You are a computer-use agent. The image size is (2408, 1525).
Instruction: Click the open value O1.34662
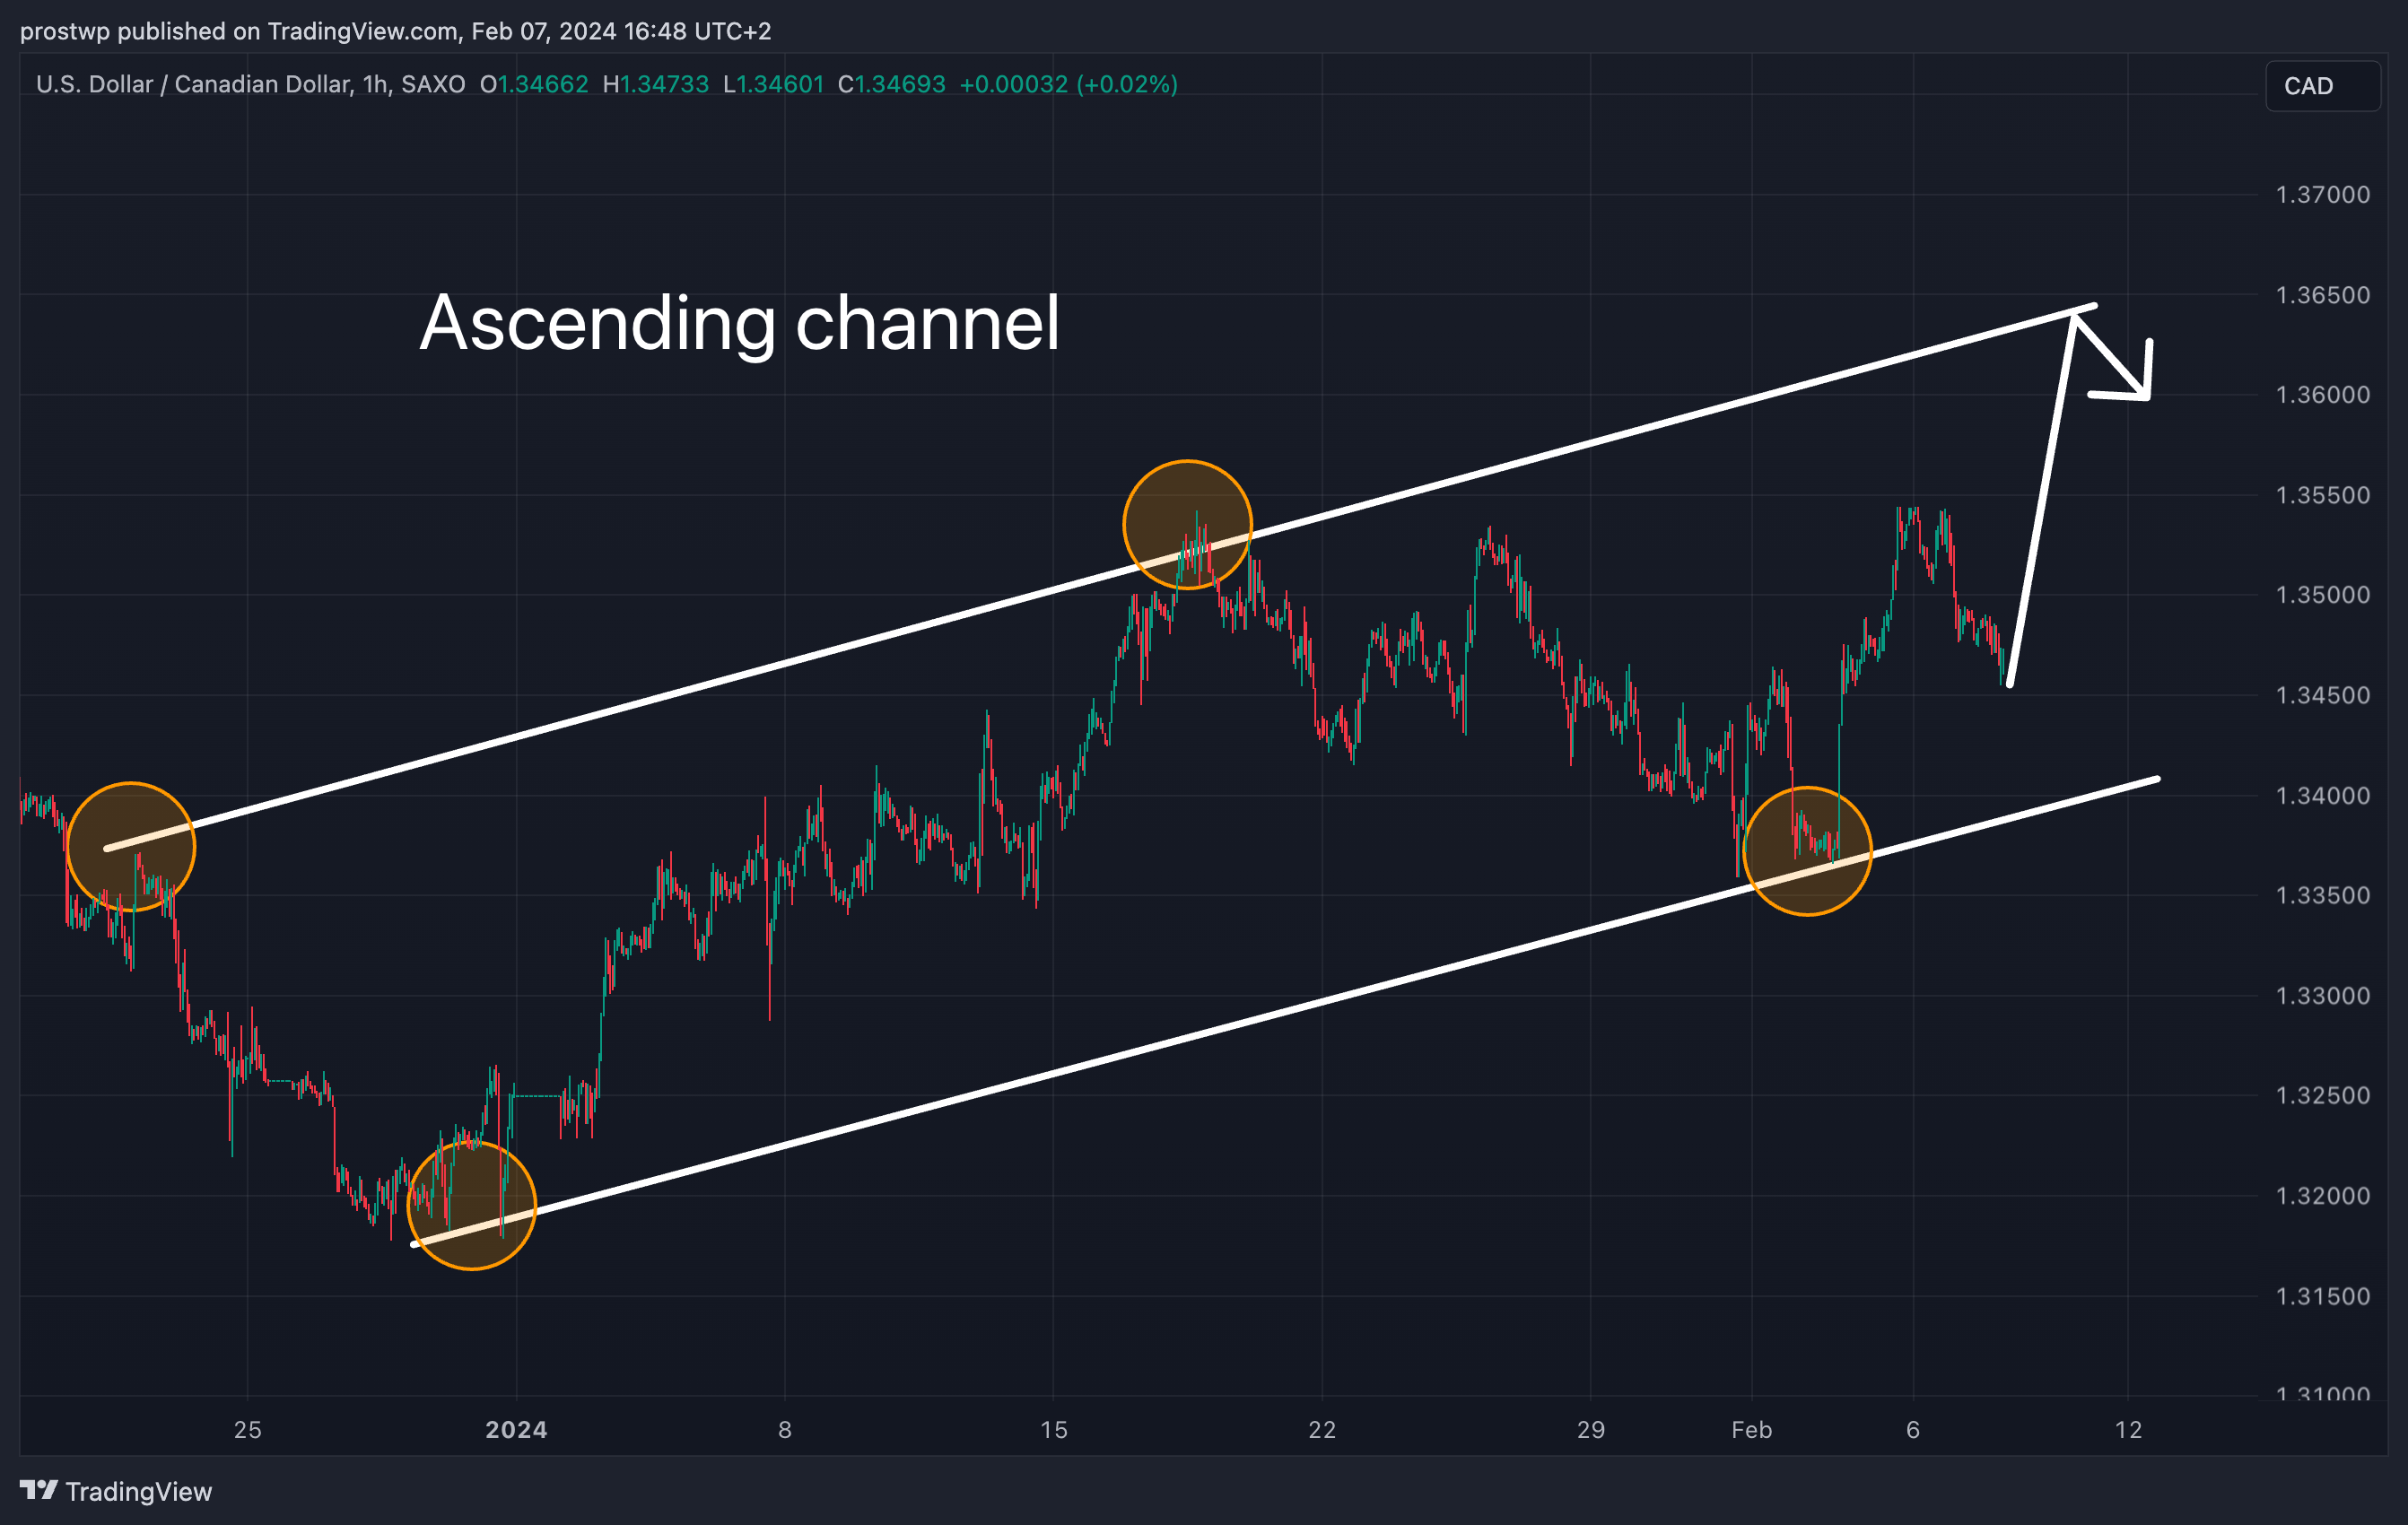534,84
